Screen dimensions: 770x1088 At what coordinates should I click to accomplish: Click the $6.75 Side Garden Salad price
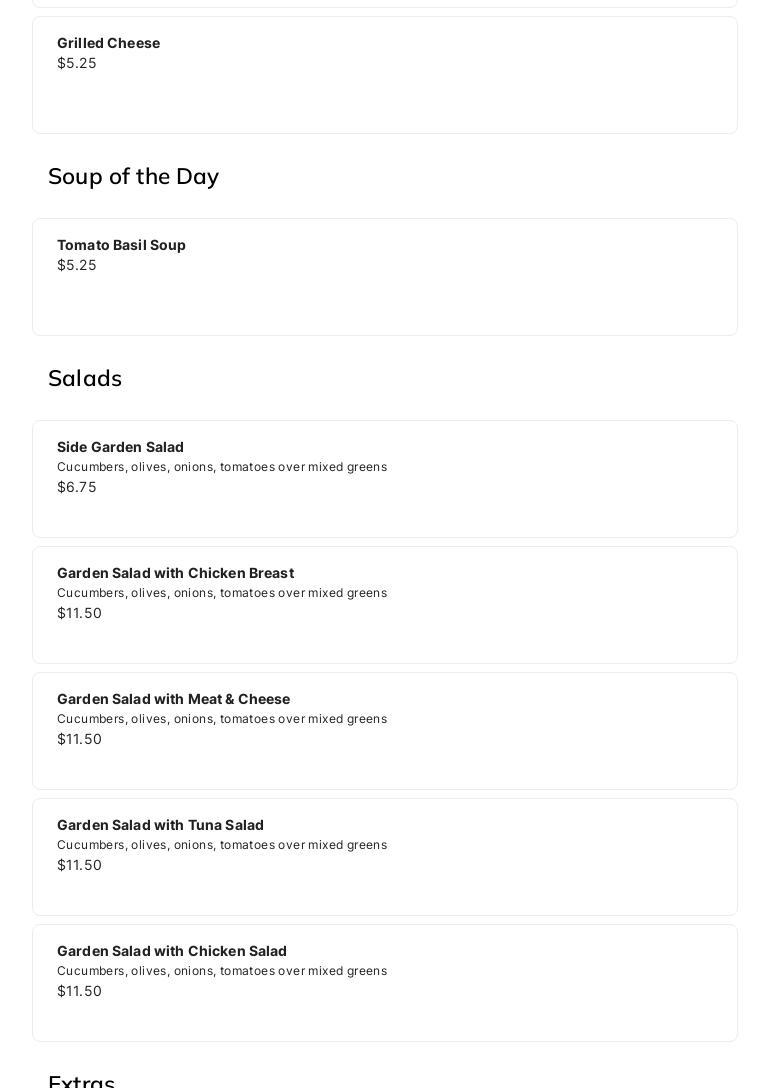(77, 487)
